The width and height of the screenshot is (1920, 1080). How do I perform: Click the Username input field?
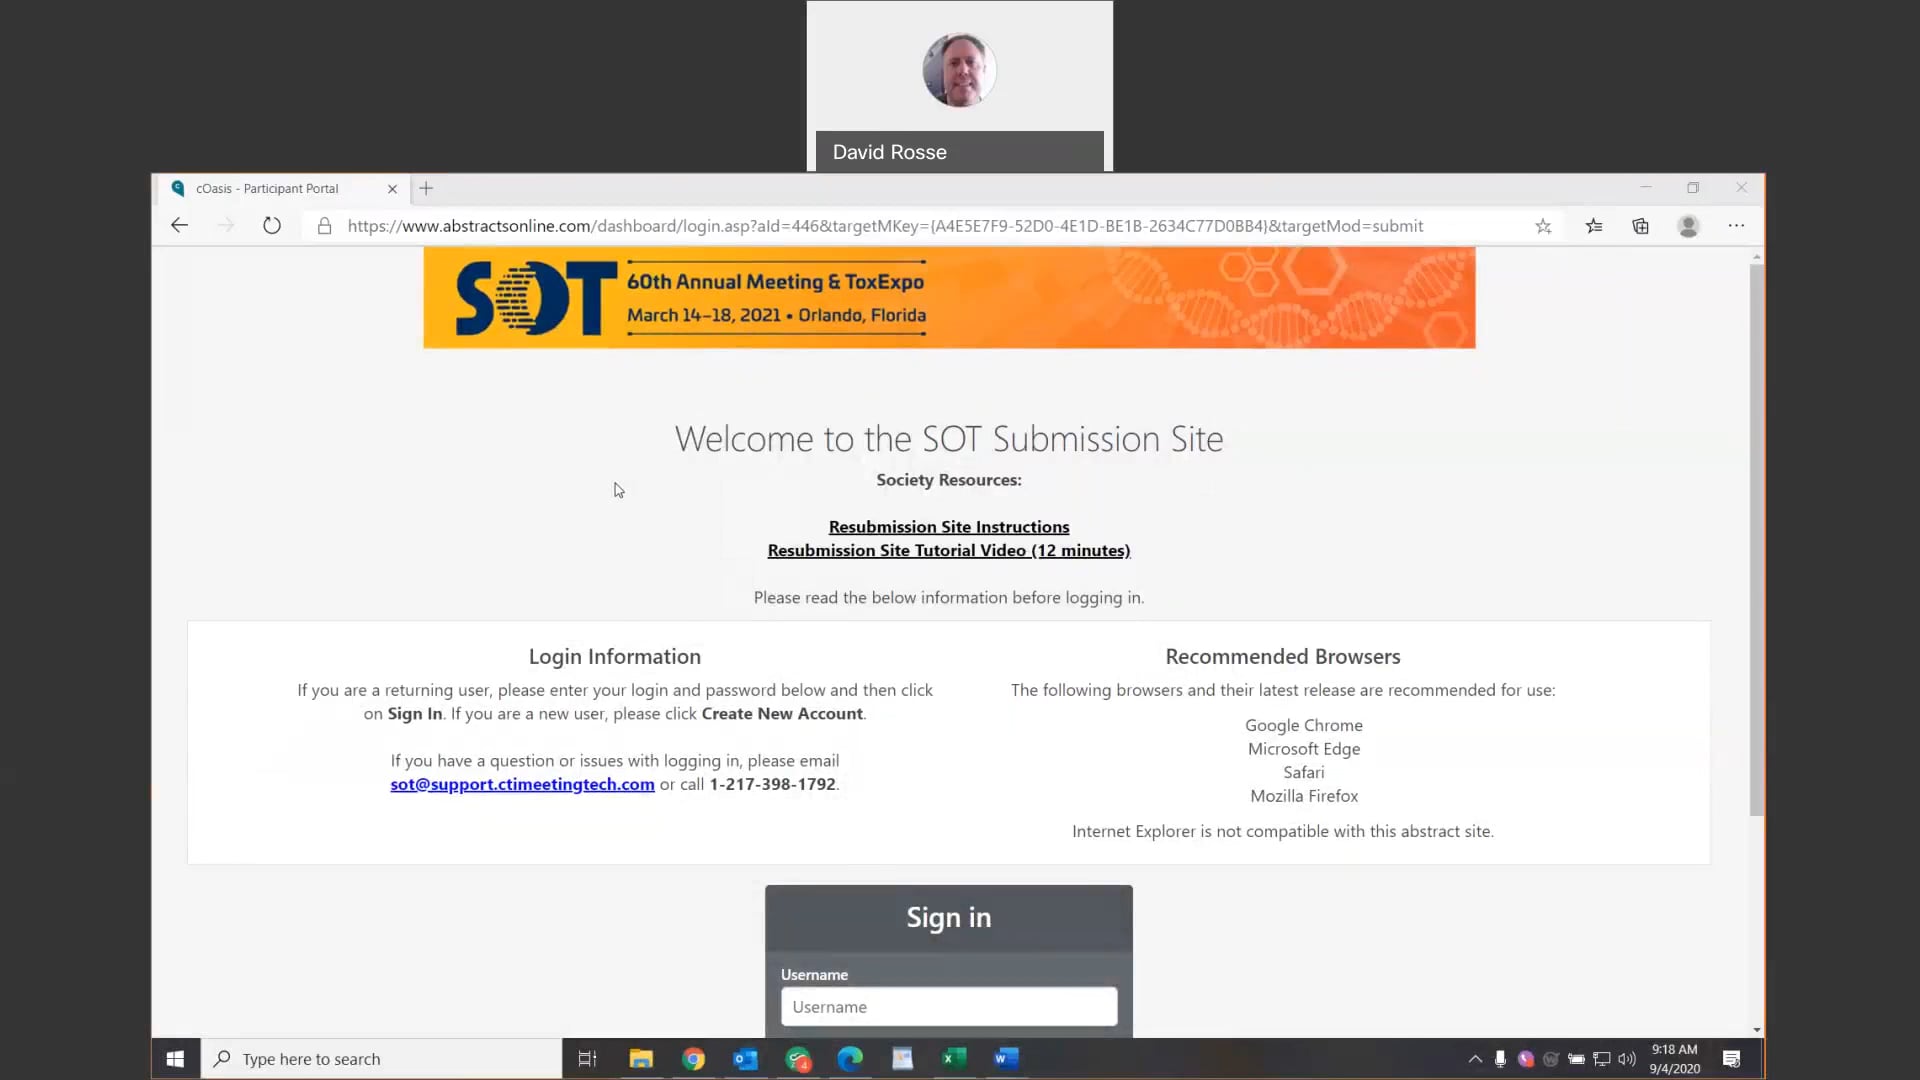(949, 1006)
